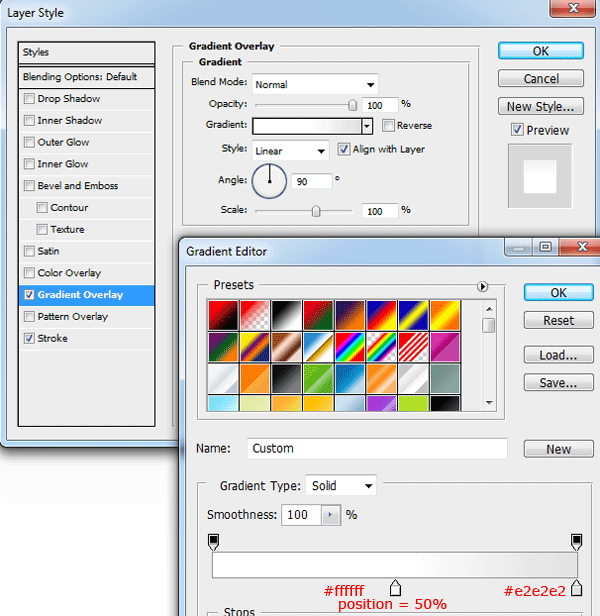
Task: Reset the Gradient Editor
Action: (558, 320)
